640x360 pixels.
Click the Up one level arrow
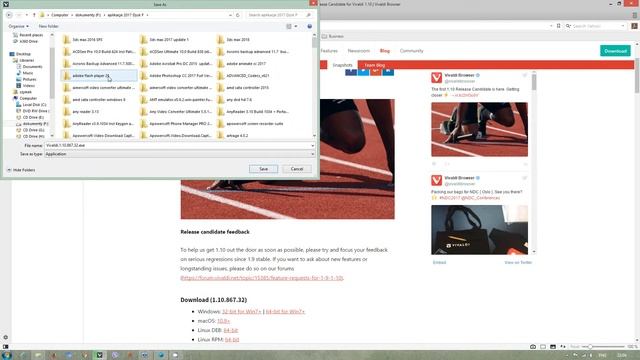tap(34, 15)
